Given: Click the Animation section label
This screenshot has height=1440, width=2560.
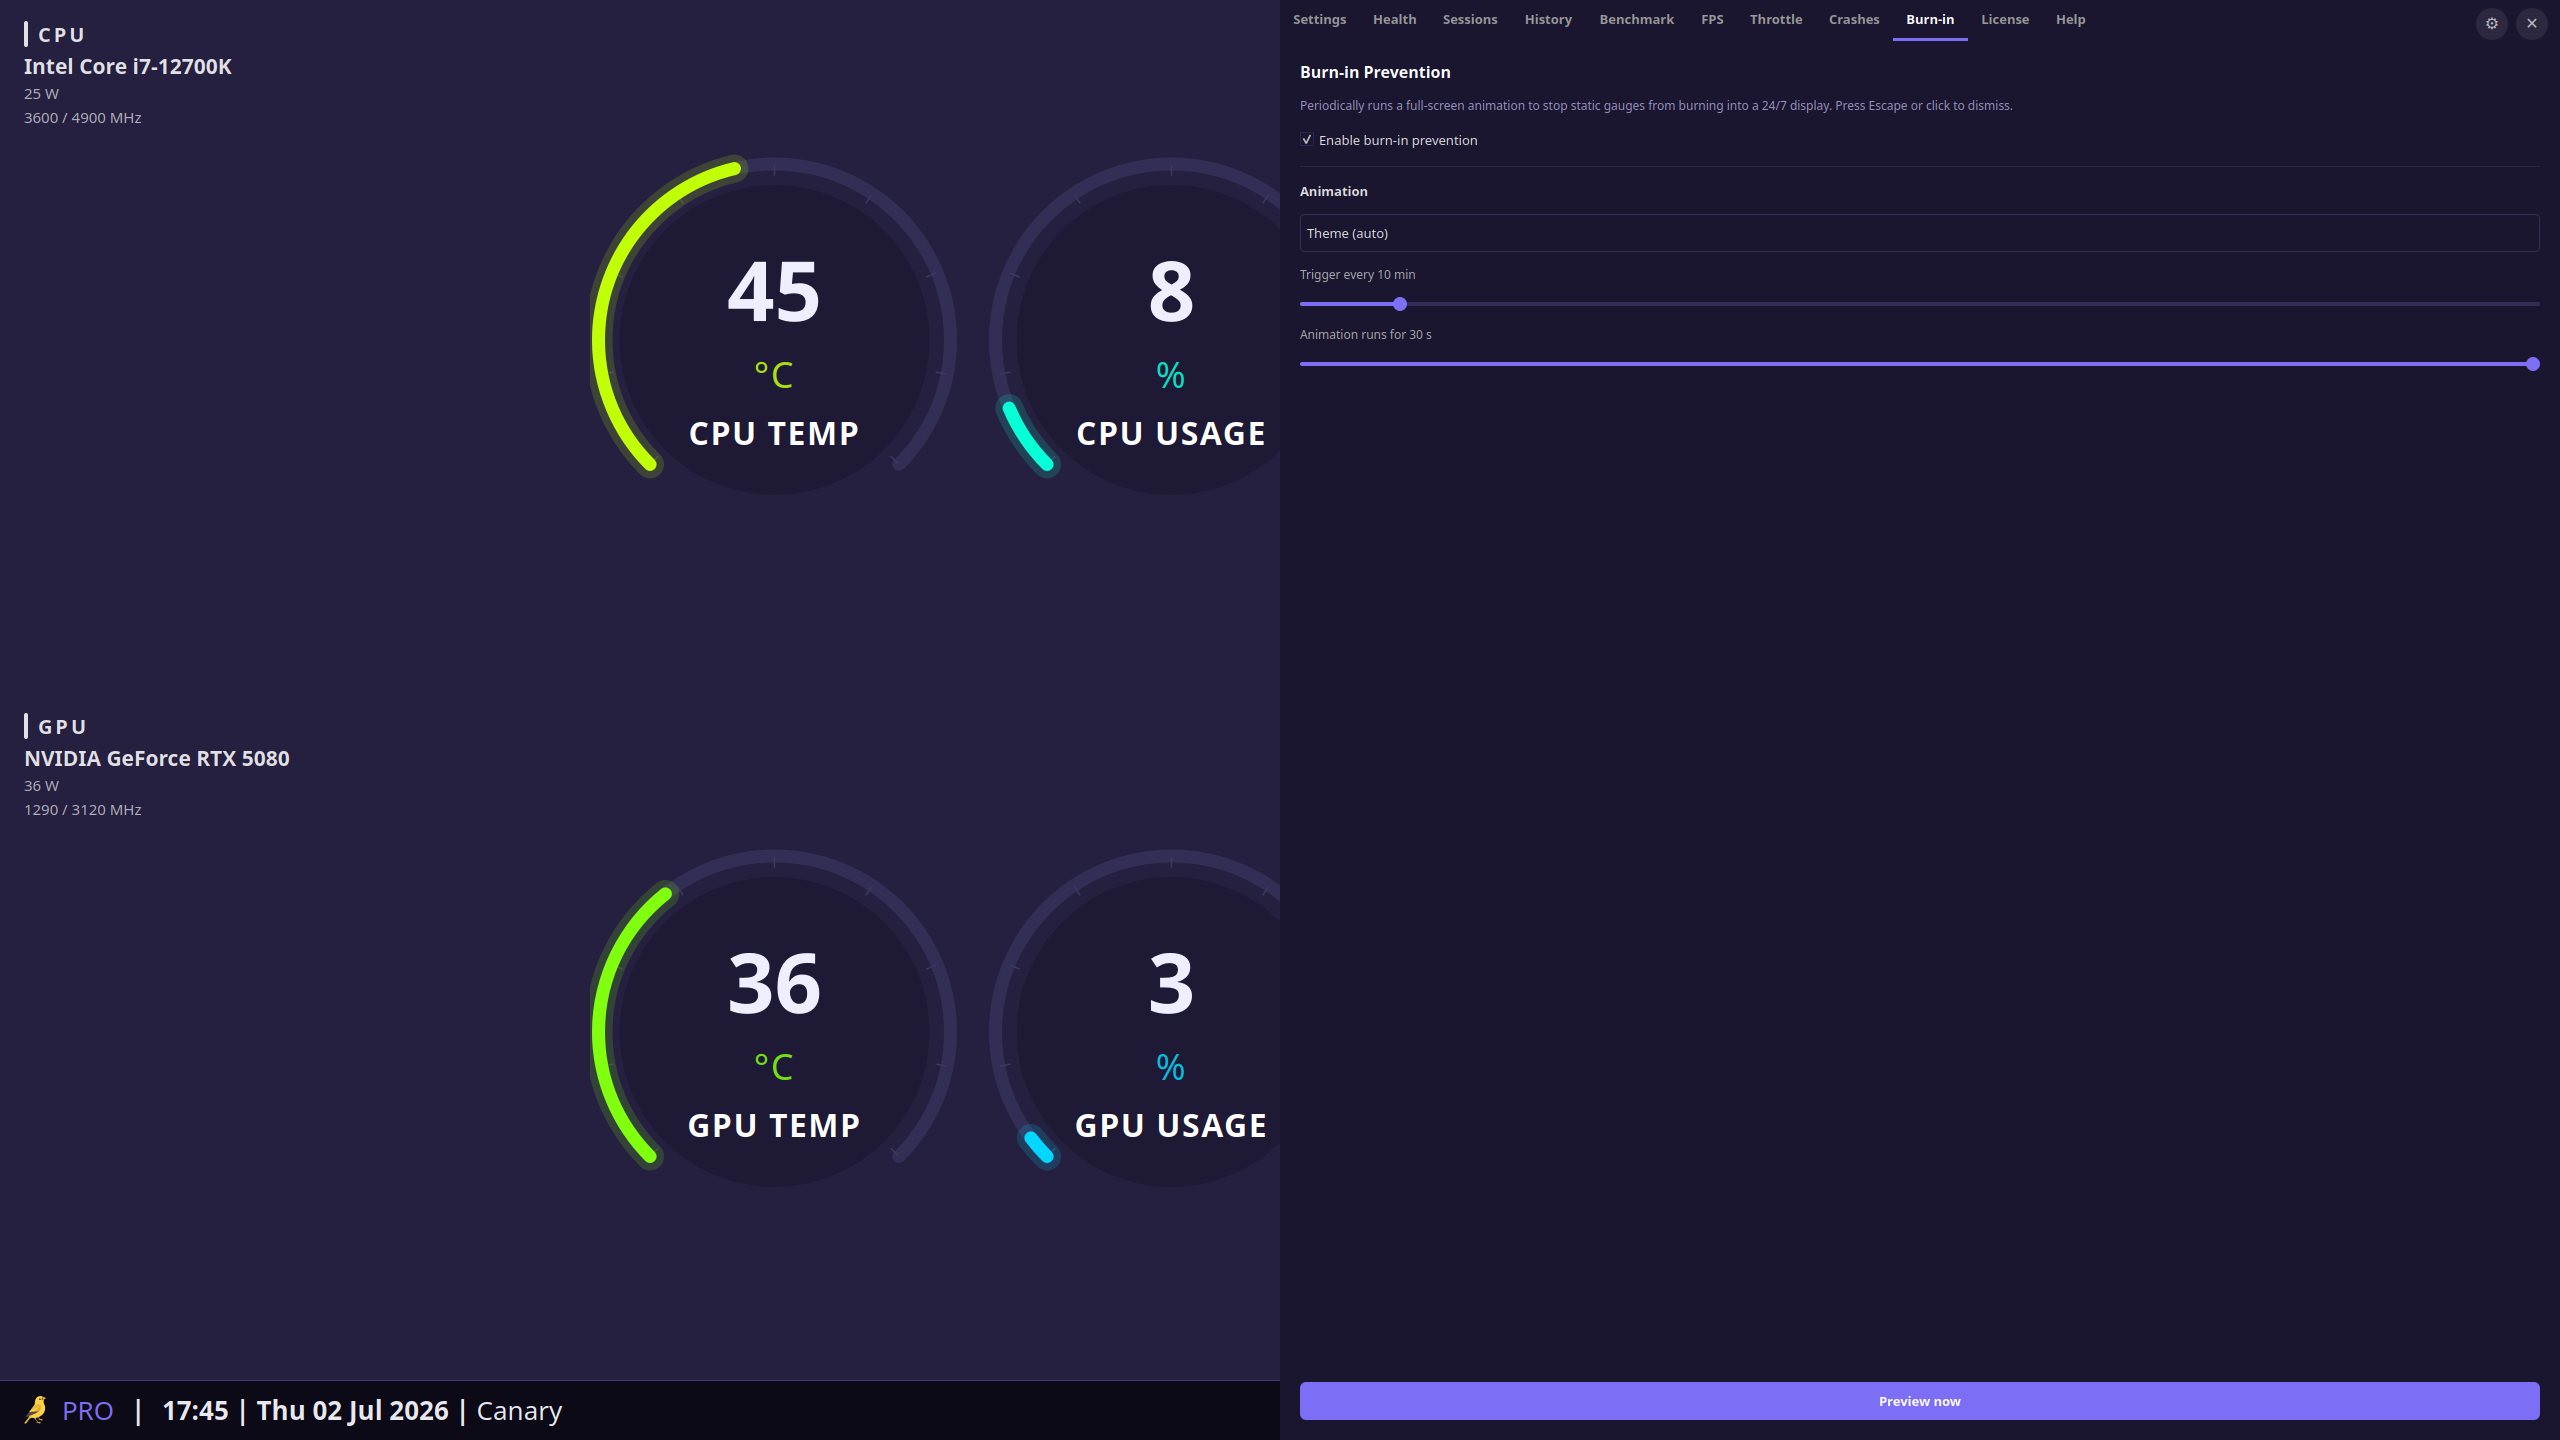Looking at the screenshot, I should coord(1333,191).
